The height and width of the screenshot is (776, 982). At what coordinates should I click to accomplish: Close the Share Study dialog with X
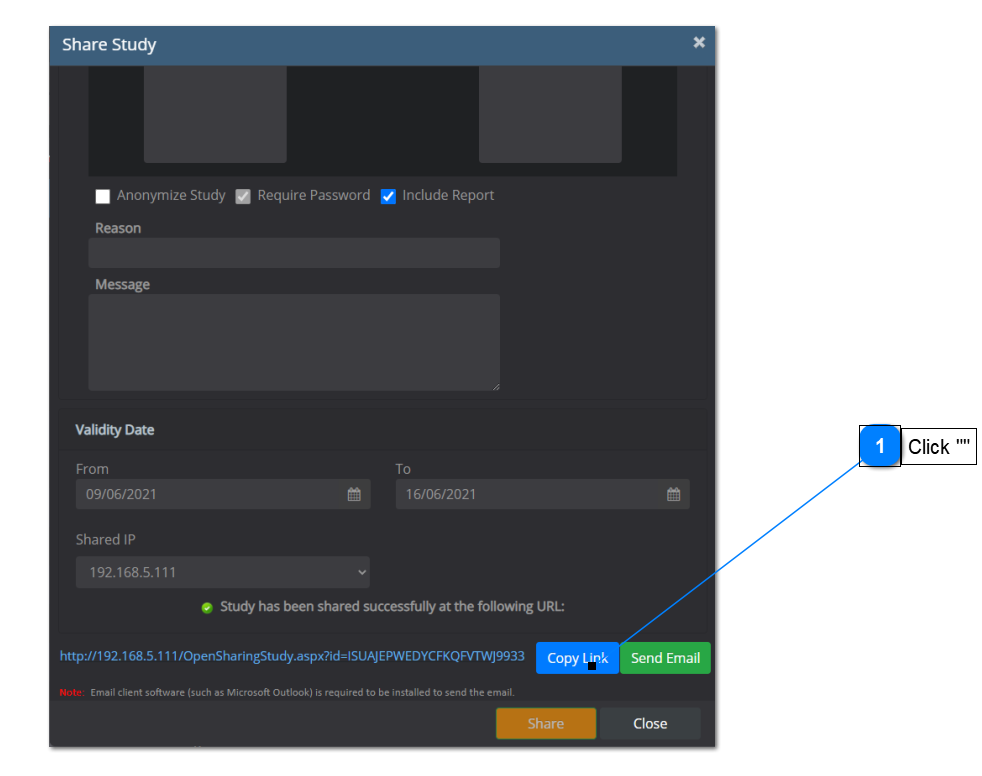pyautogui.click(x=699, y=42)
